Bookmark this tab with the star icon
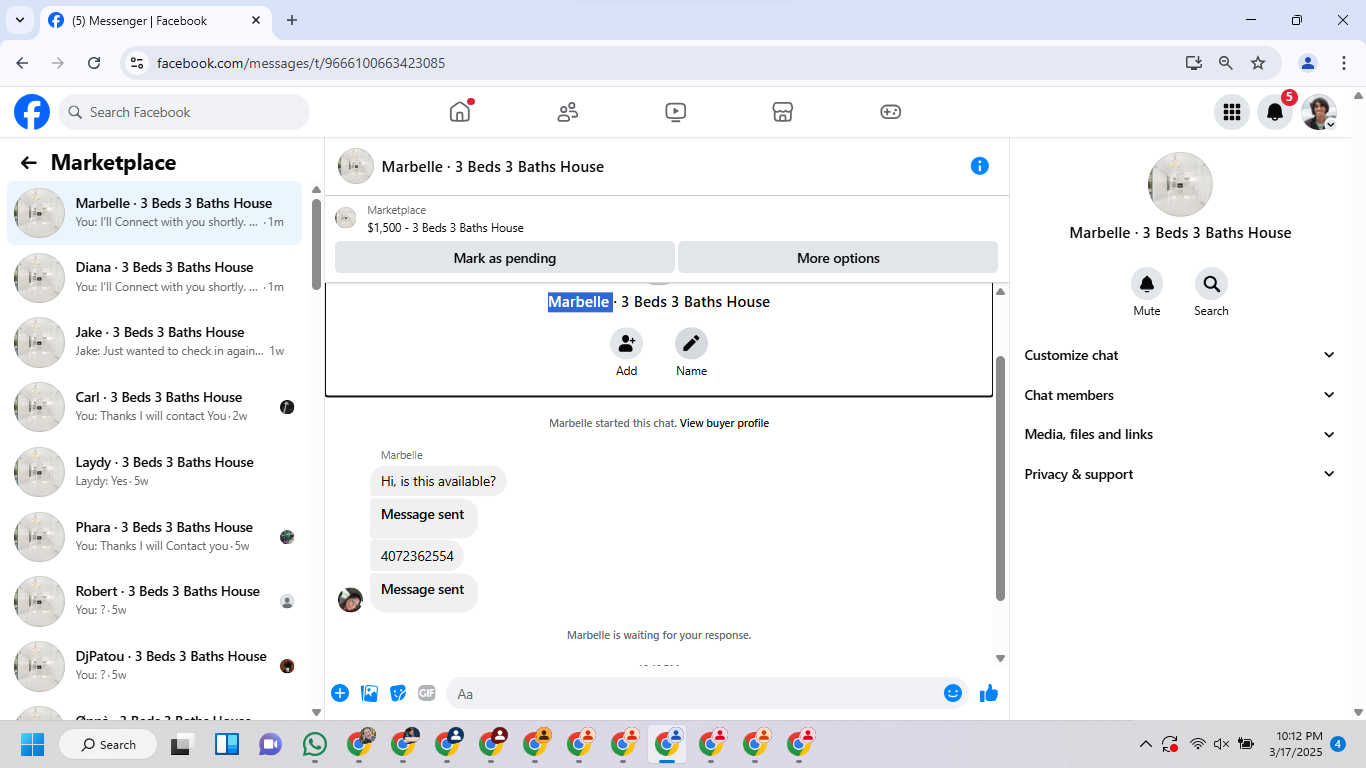Screen dimensions: 1366x768 click(x=1258, y=63)
